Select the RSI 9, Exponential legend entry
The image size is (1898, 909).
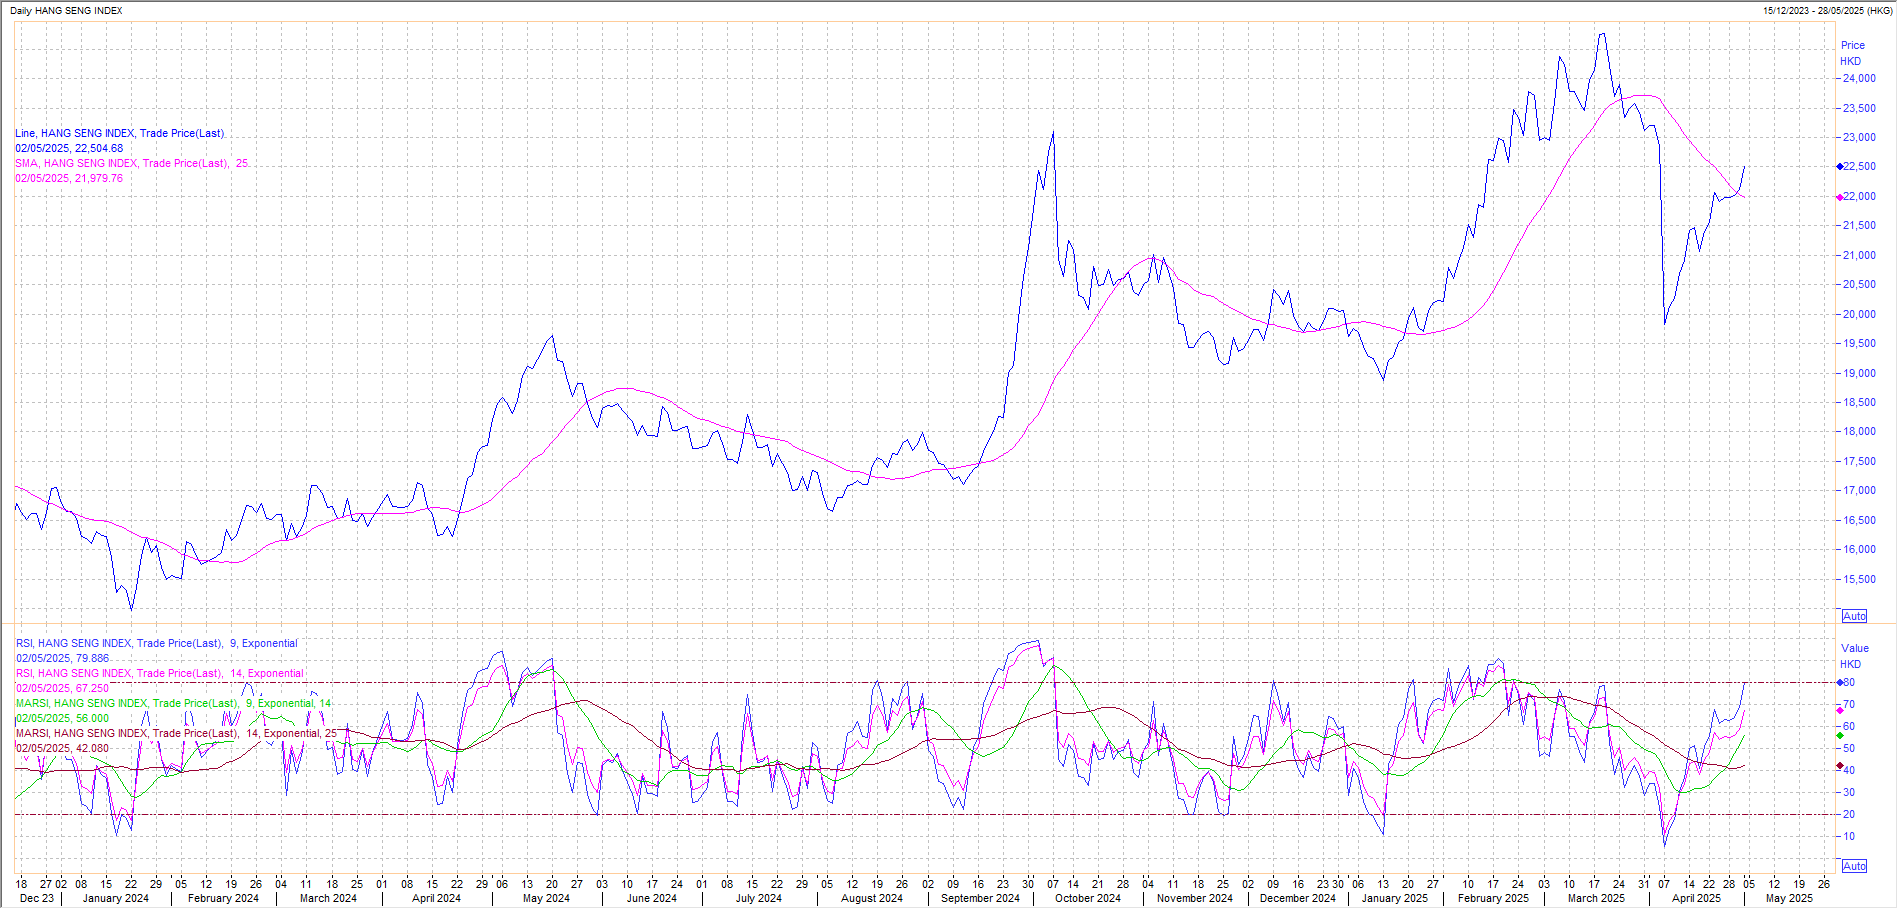[x=156, y=643]
